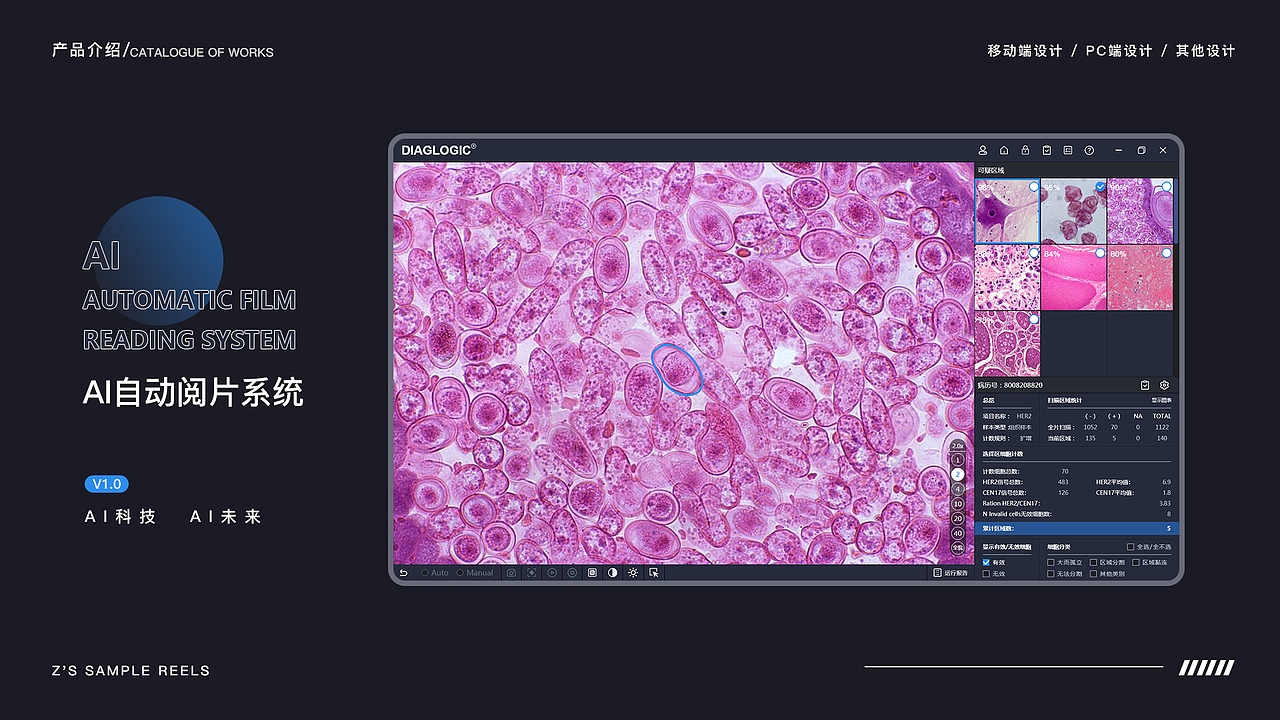Click the blue-outlined cell in slide view
Image resolution: width=1280 pixels, height=720 pixels.
(677, 369)
